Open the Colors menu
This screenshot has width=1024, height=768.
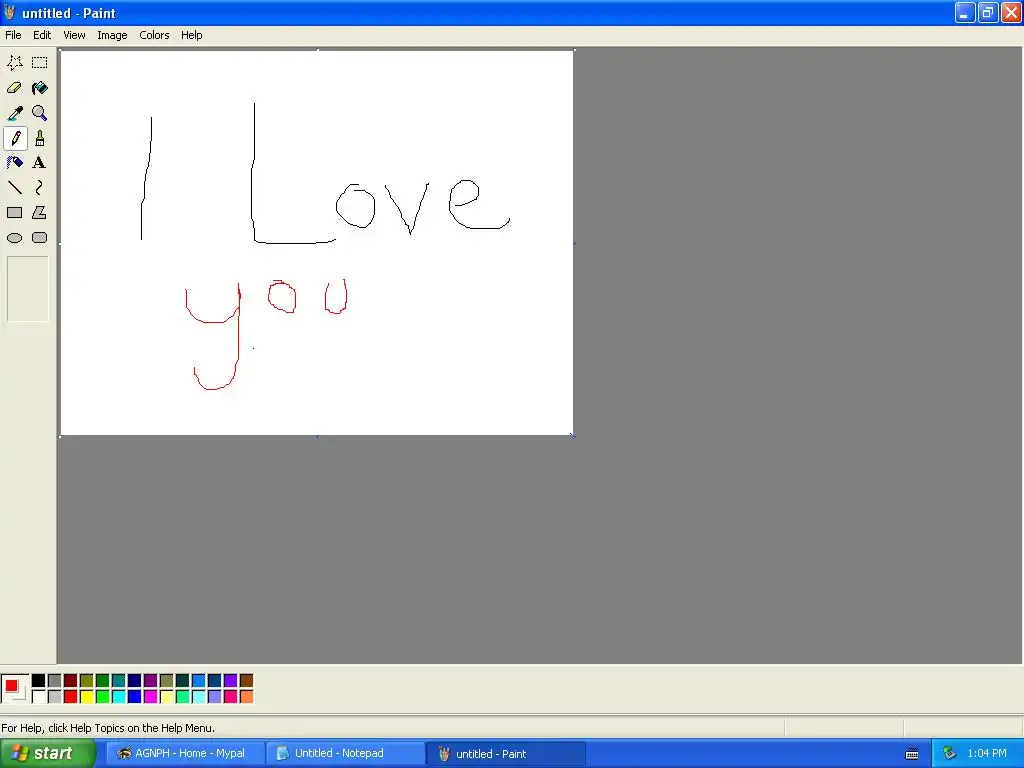[x=154, y=35]
